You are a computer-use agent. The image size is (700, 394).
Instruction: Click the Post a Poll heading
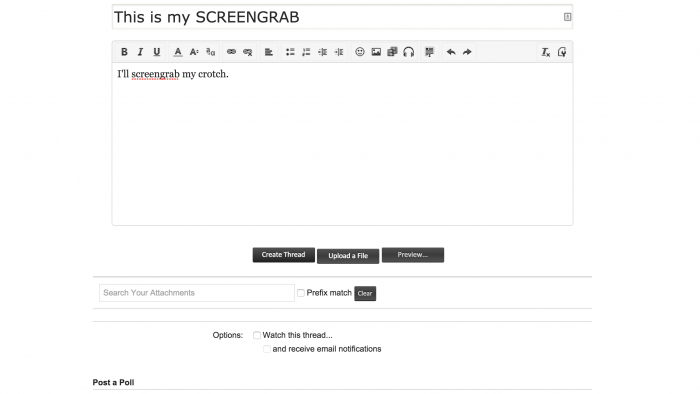tap(113, 382)
